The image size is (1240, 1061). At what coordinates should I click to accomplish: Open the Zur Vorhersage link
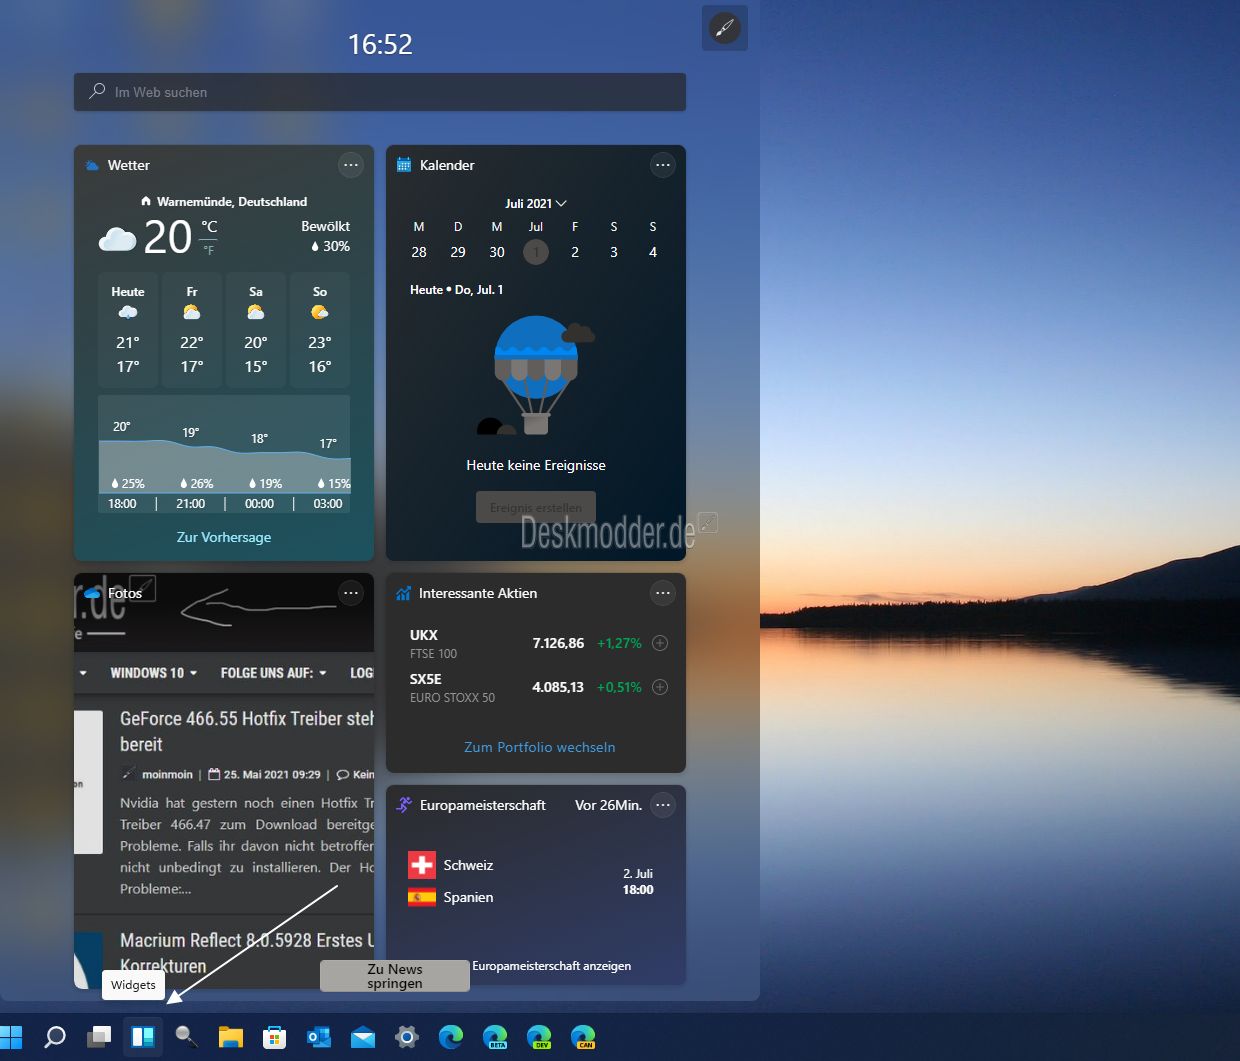pyautogui.click(x=224, y=537)
